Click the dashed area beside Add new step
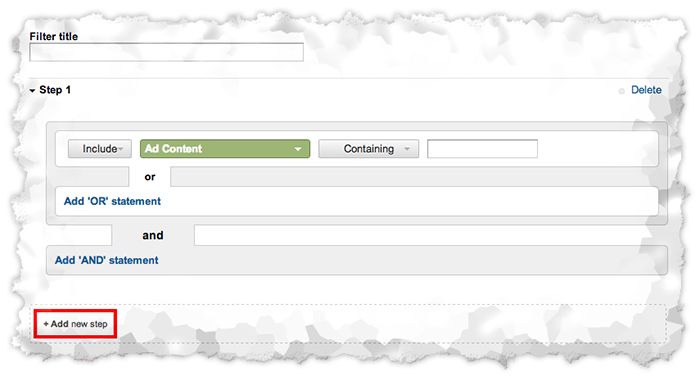Screen dimensions: 700x377 coord(391,324)
